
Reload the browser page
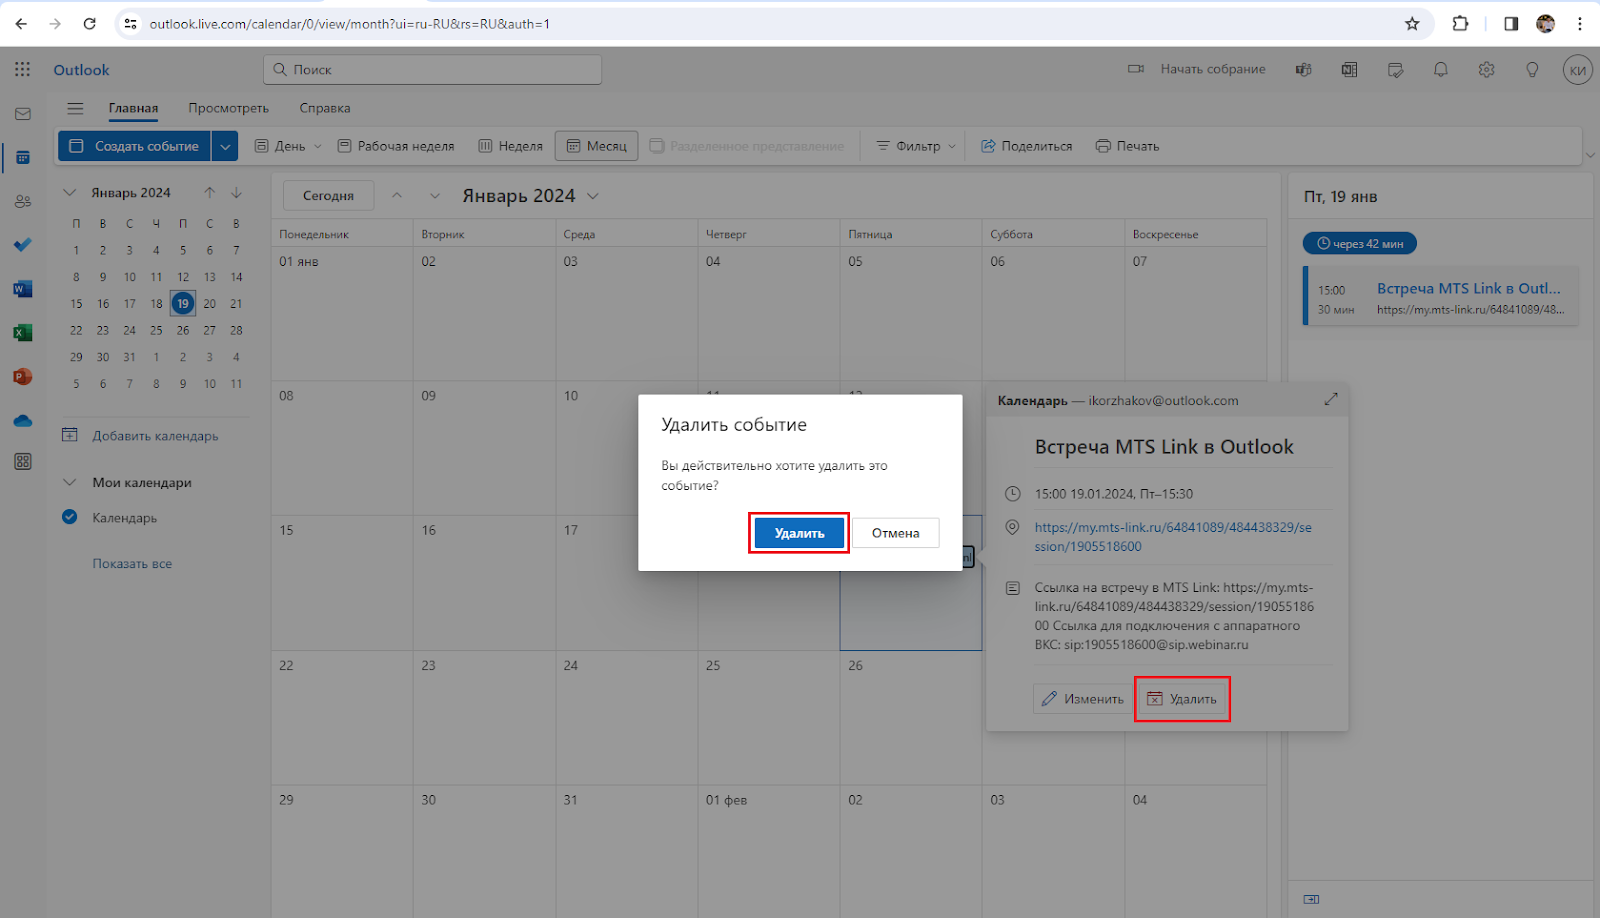coord(89,24)
